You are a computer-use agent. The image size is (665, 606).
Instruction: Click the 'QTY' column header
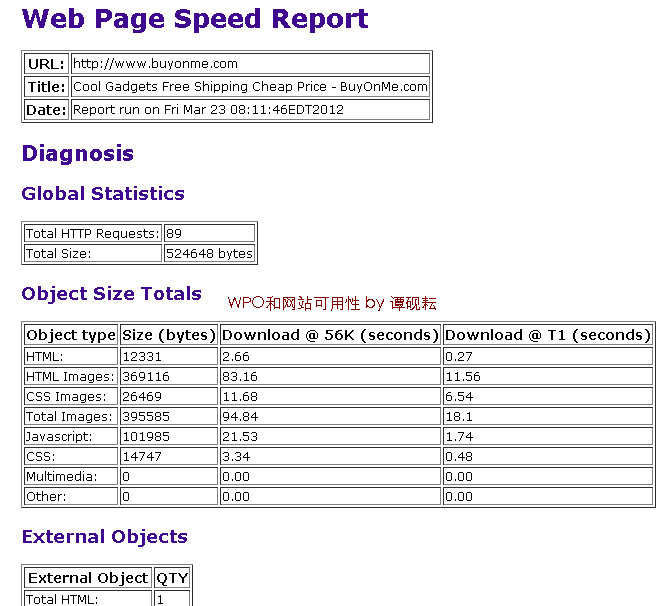pos(172,578)
